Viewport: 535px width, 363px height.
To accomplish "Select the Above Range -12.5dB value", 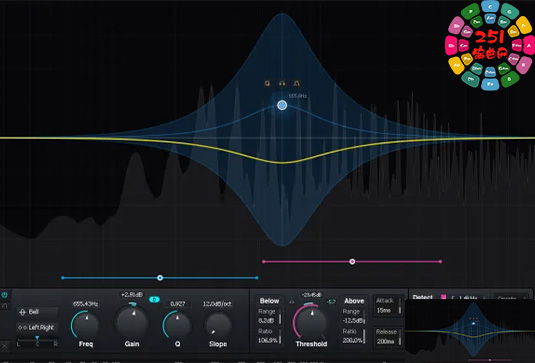I will 353,321.
